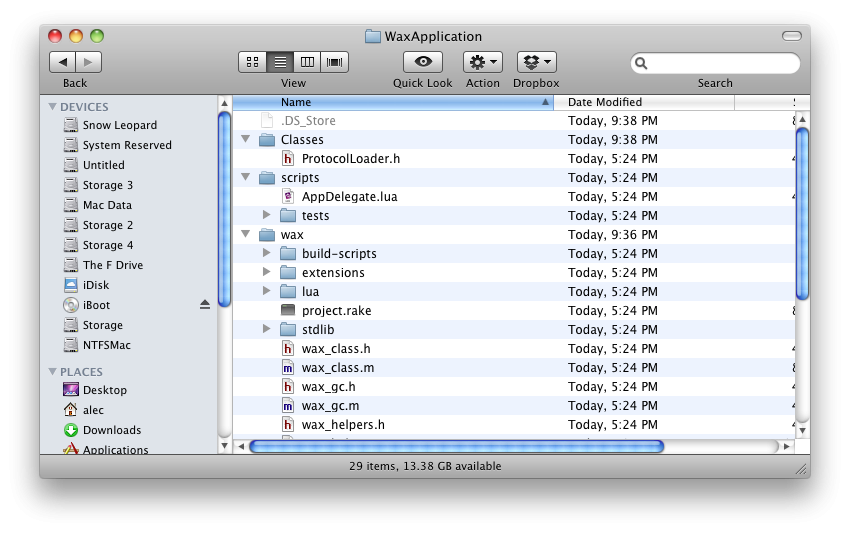Viewport: 850px width, 533px height.
Task: Go forward with the right arrow button
Action: click(x=88, y=62)
